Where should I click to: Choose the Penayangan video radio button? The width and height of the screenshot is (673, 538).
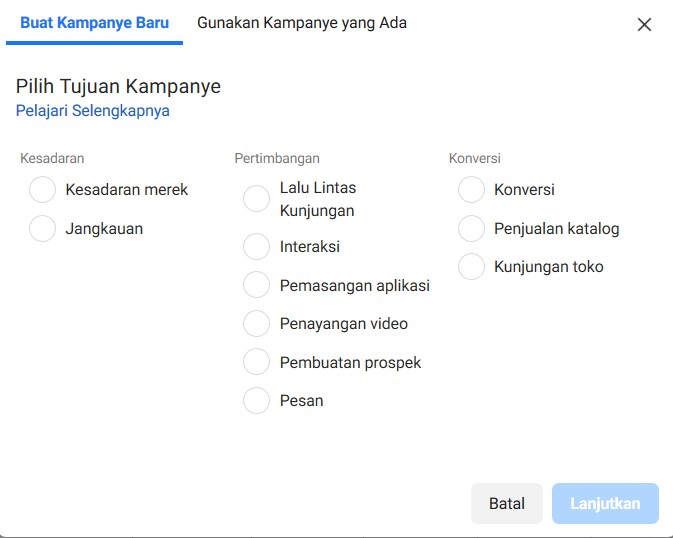click(256, 323)
